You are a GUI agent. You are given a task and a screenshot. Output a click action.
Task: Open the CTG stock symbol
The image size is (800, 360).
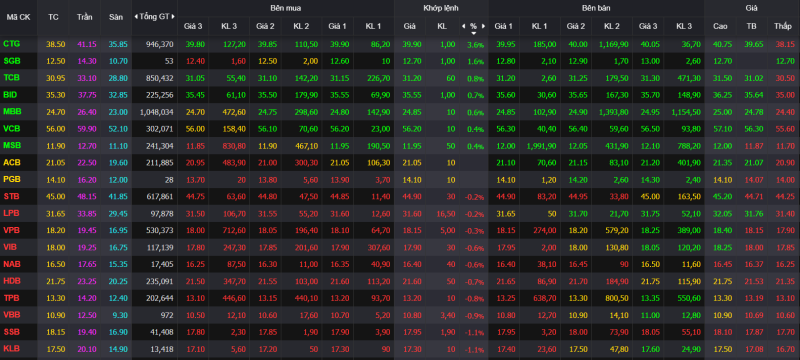(x=11, y=44)
